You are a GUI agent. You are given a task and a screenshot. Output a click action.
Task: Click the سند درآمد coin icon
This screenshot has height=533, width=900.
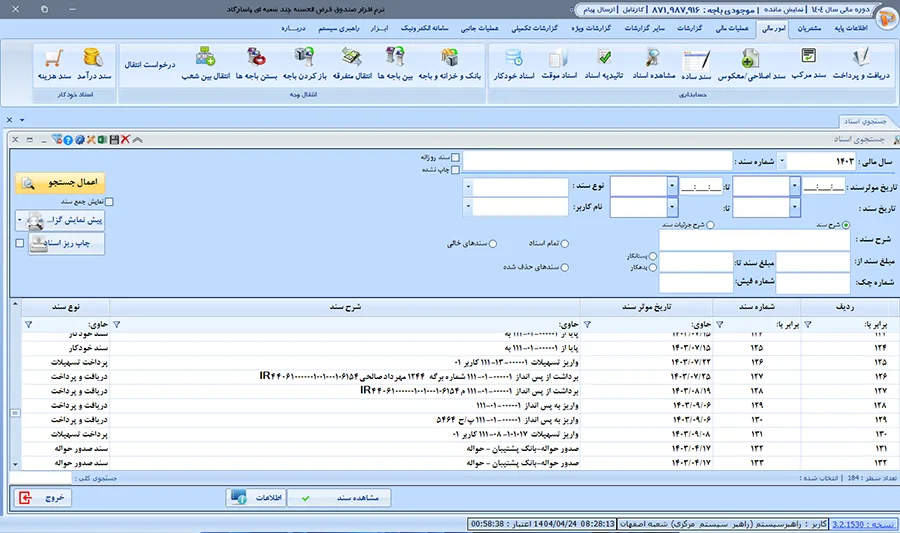tap(93, 62)
